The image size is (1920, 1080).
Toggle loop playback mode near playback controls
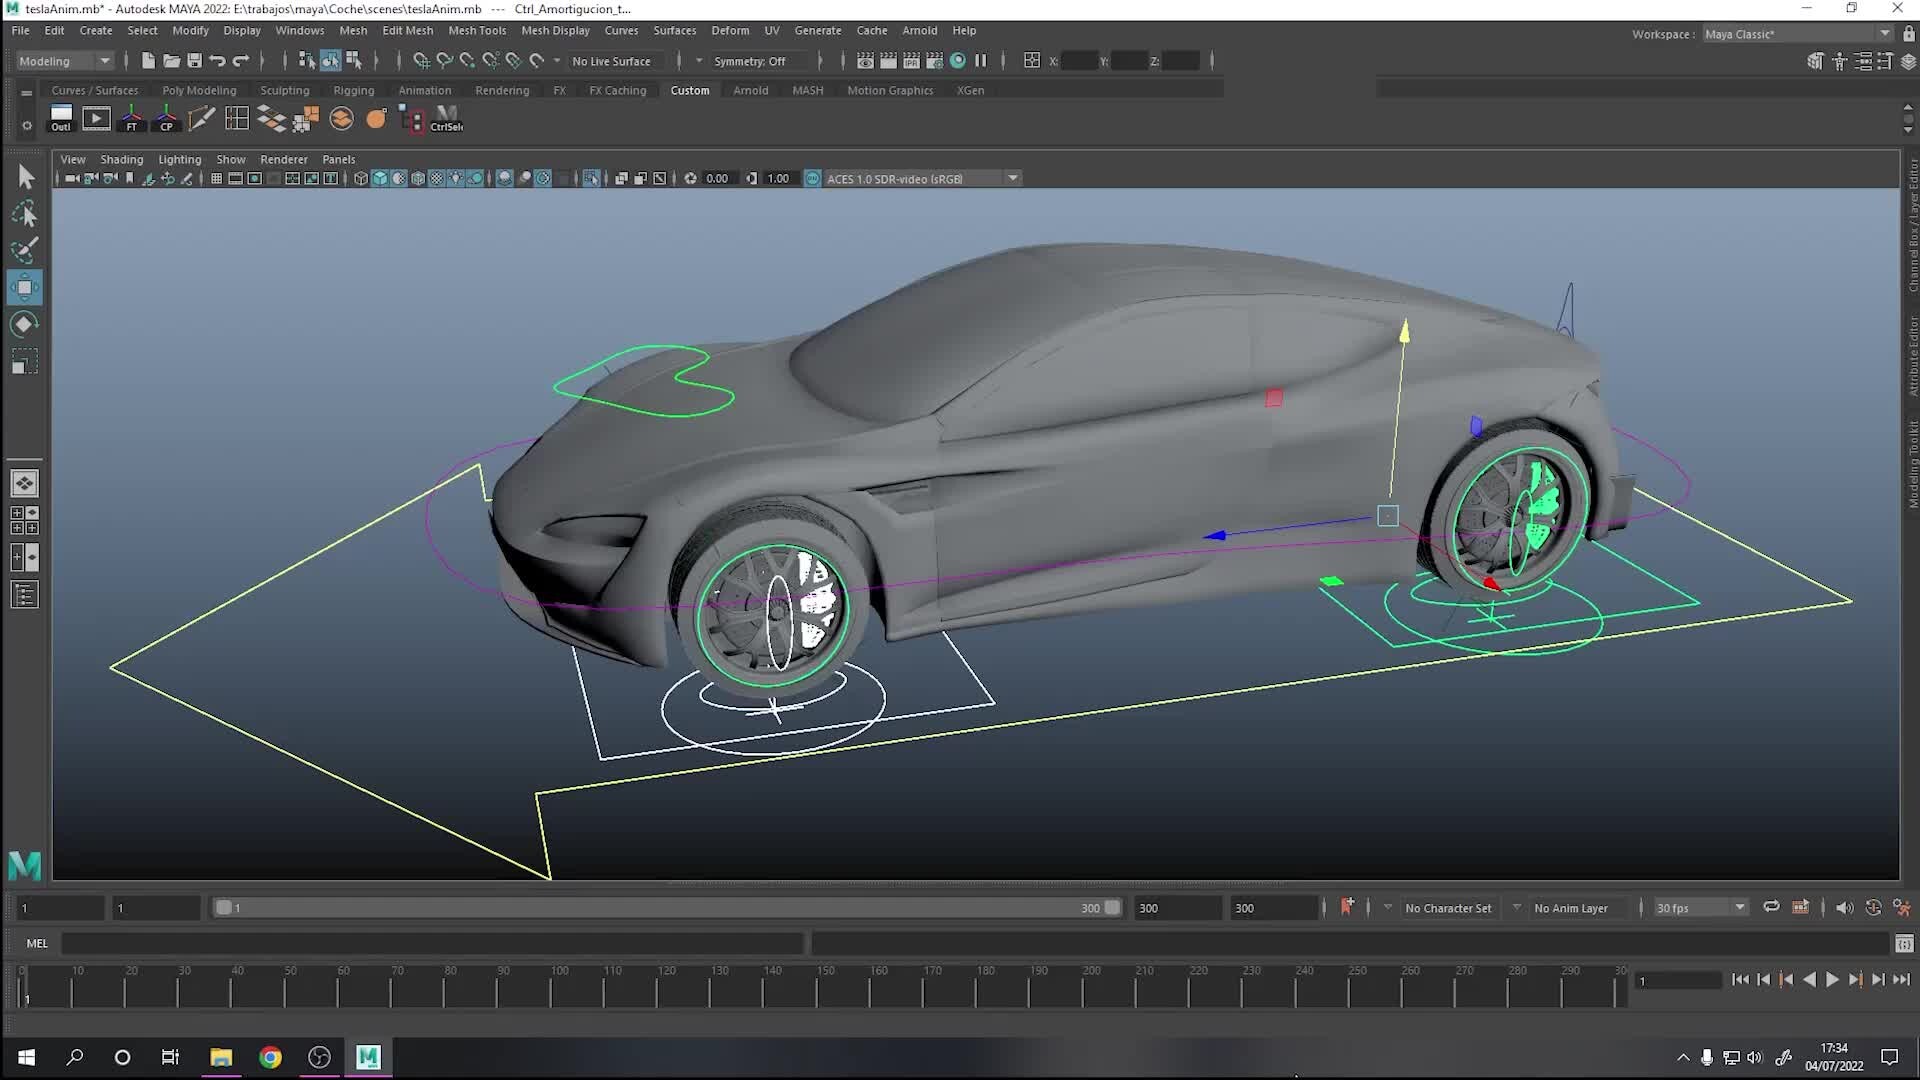tap(1770, 907)
